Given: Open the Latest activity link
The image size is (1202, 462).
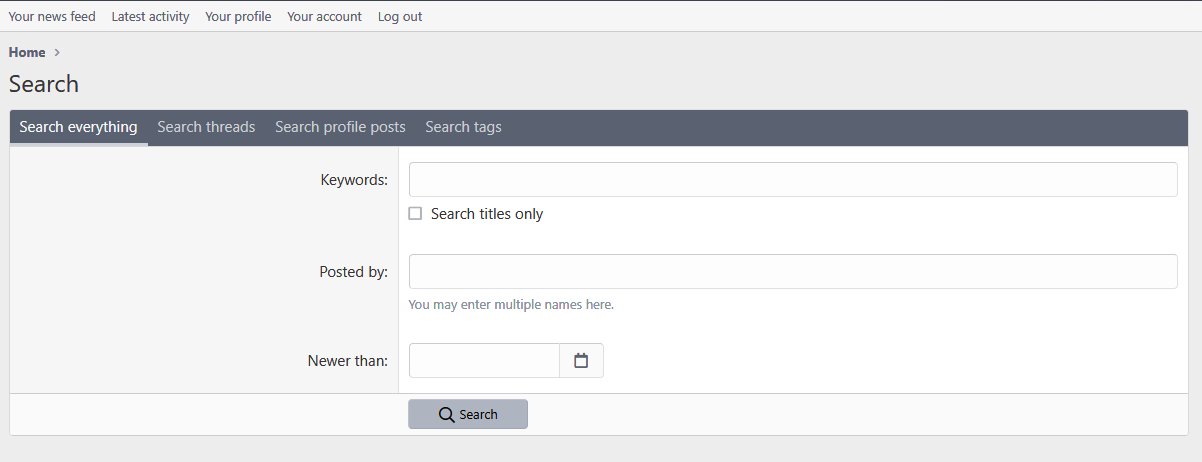Looking at the screenshot, I should (x=150, y=16).
